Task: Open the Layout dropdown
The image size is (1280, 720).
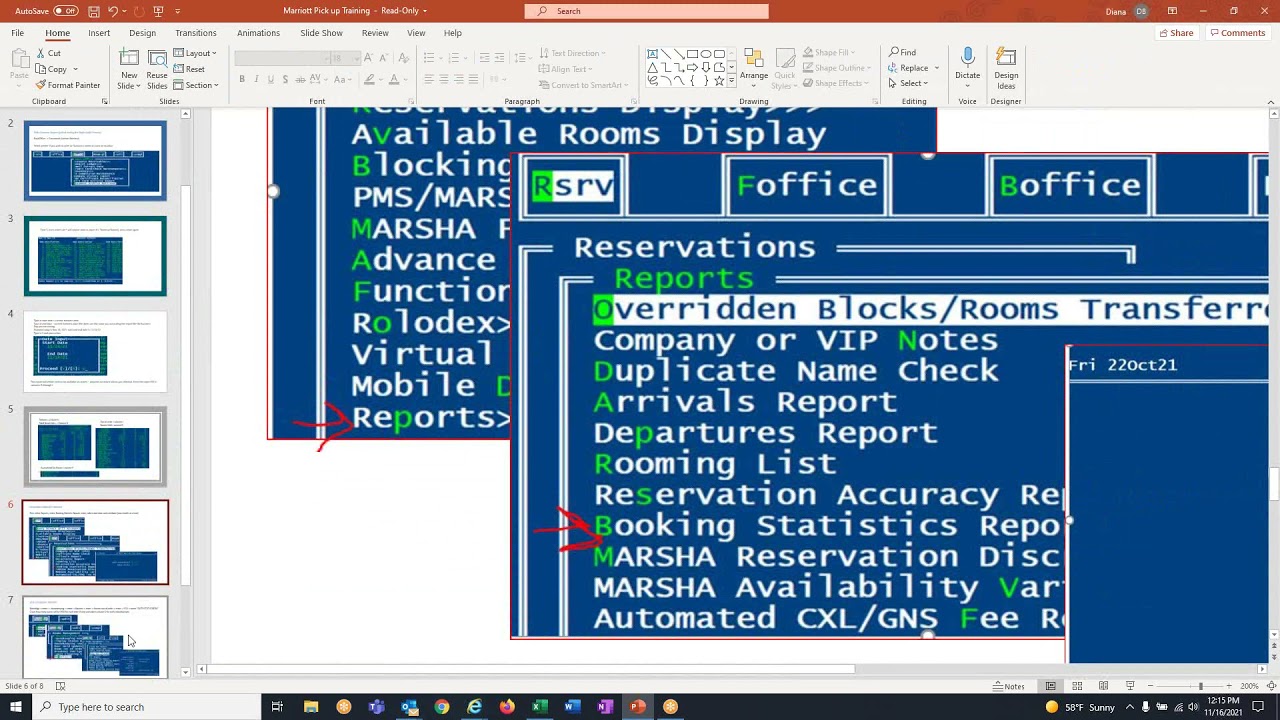Action: point(196,53)
